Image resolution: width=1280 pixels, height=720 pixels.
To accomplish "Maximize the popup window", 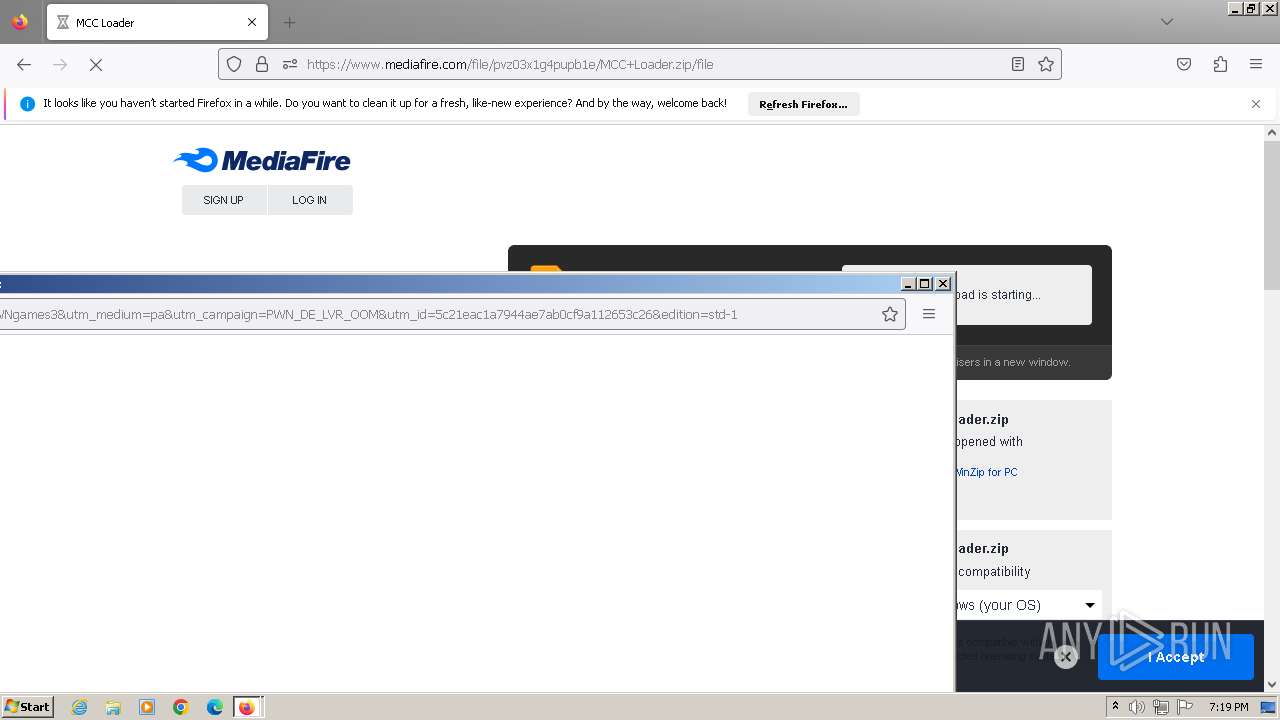I will [925, 284].
